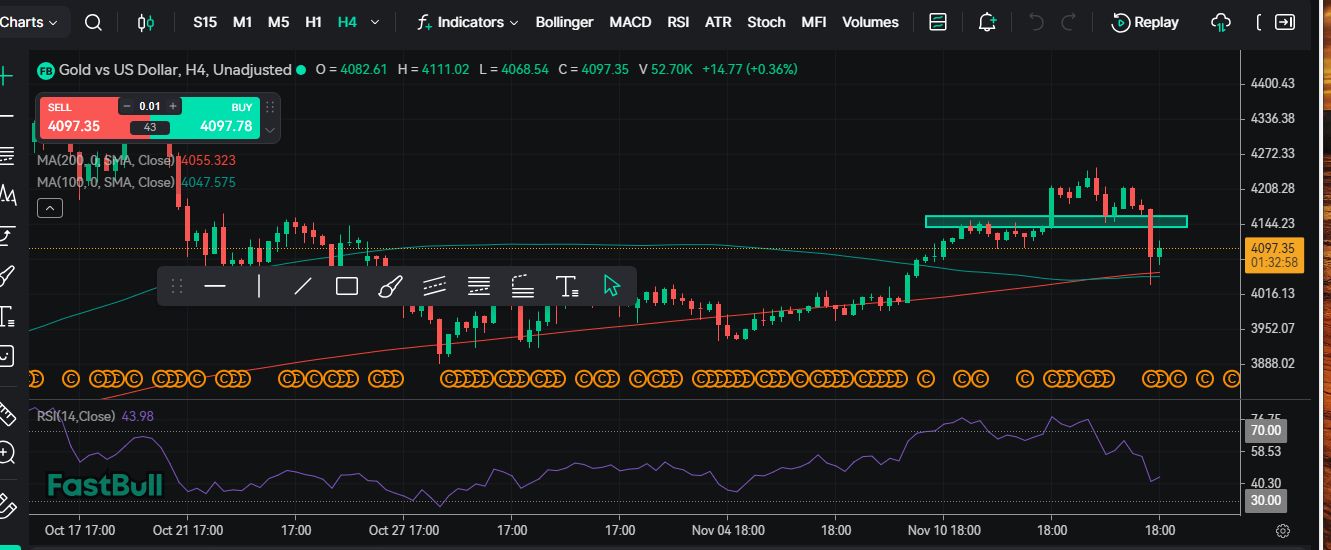
Task: Select the rectangle shape tool
Action: [347, 287]
